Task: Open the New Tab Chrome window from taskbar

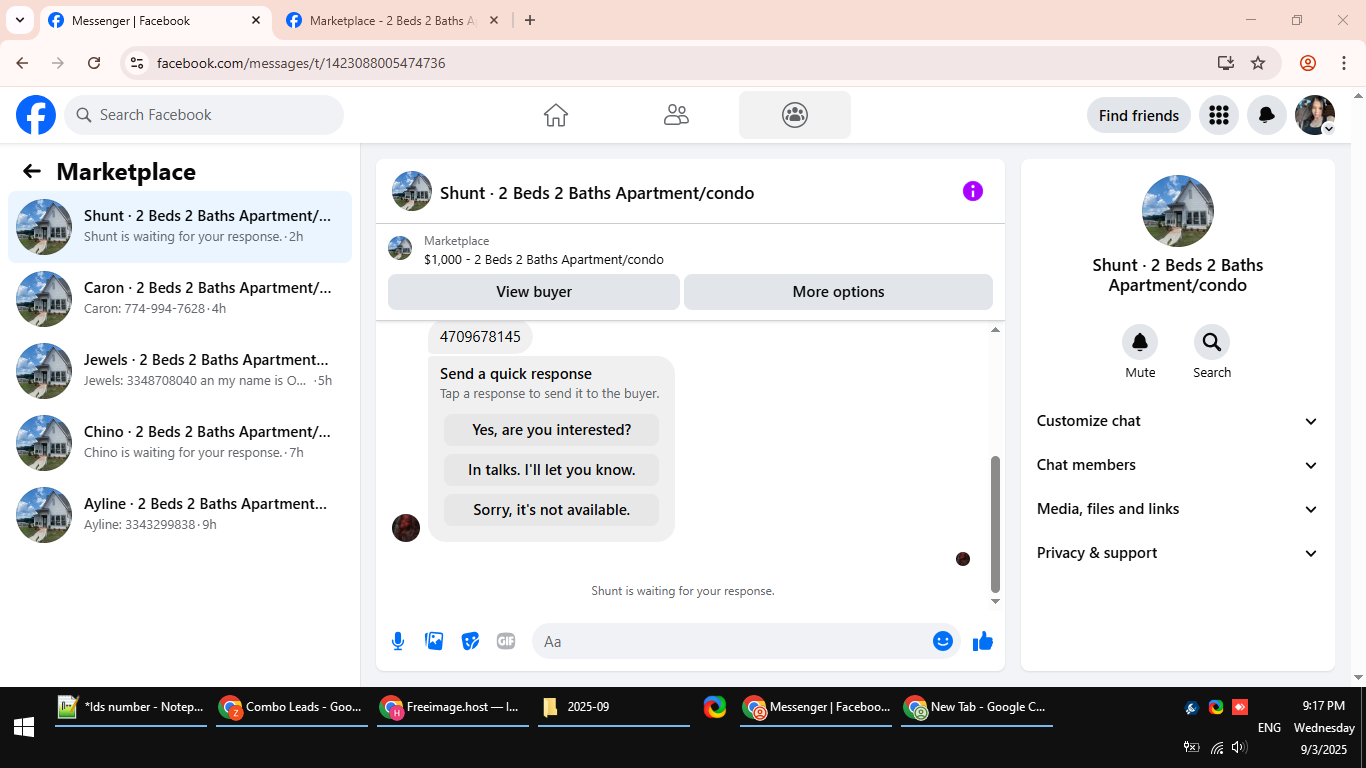Action: click(x=977, y=707)
